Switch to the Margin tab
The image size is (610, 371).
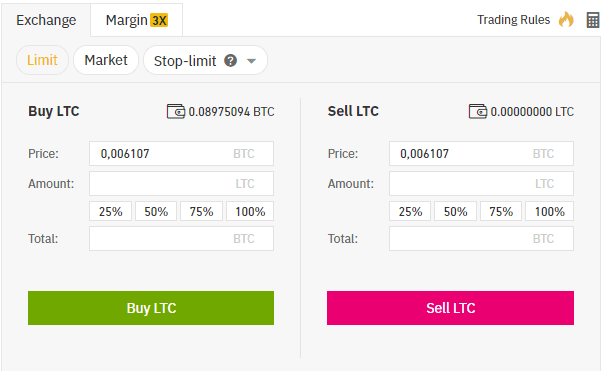137,20
